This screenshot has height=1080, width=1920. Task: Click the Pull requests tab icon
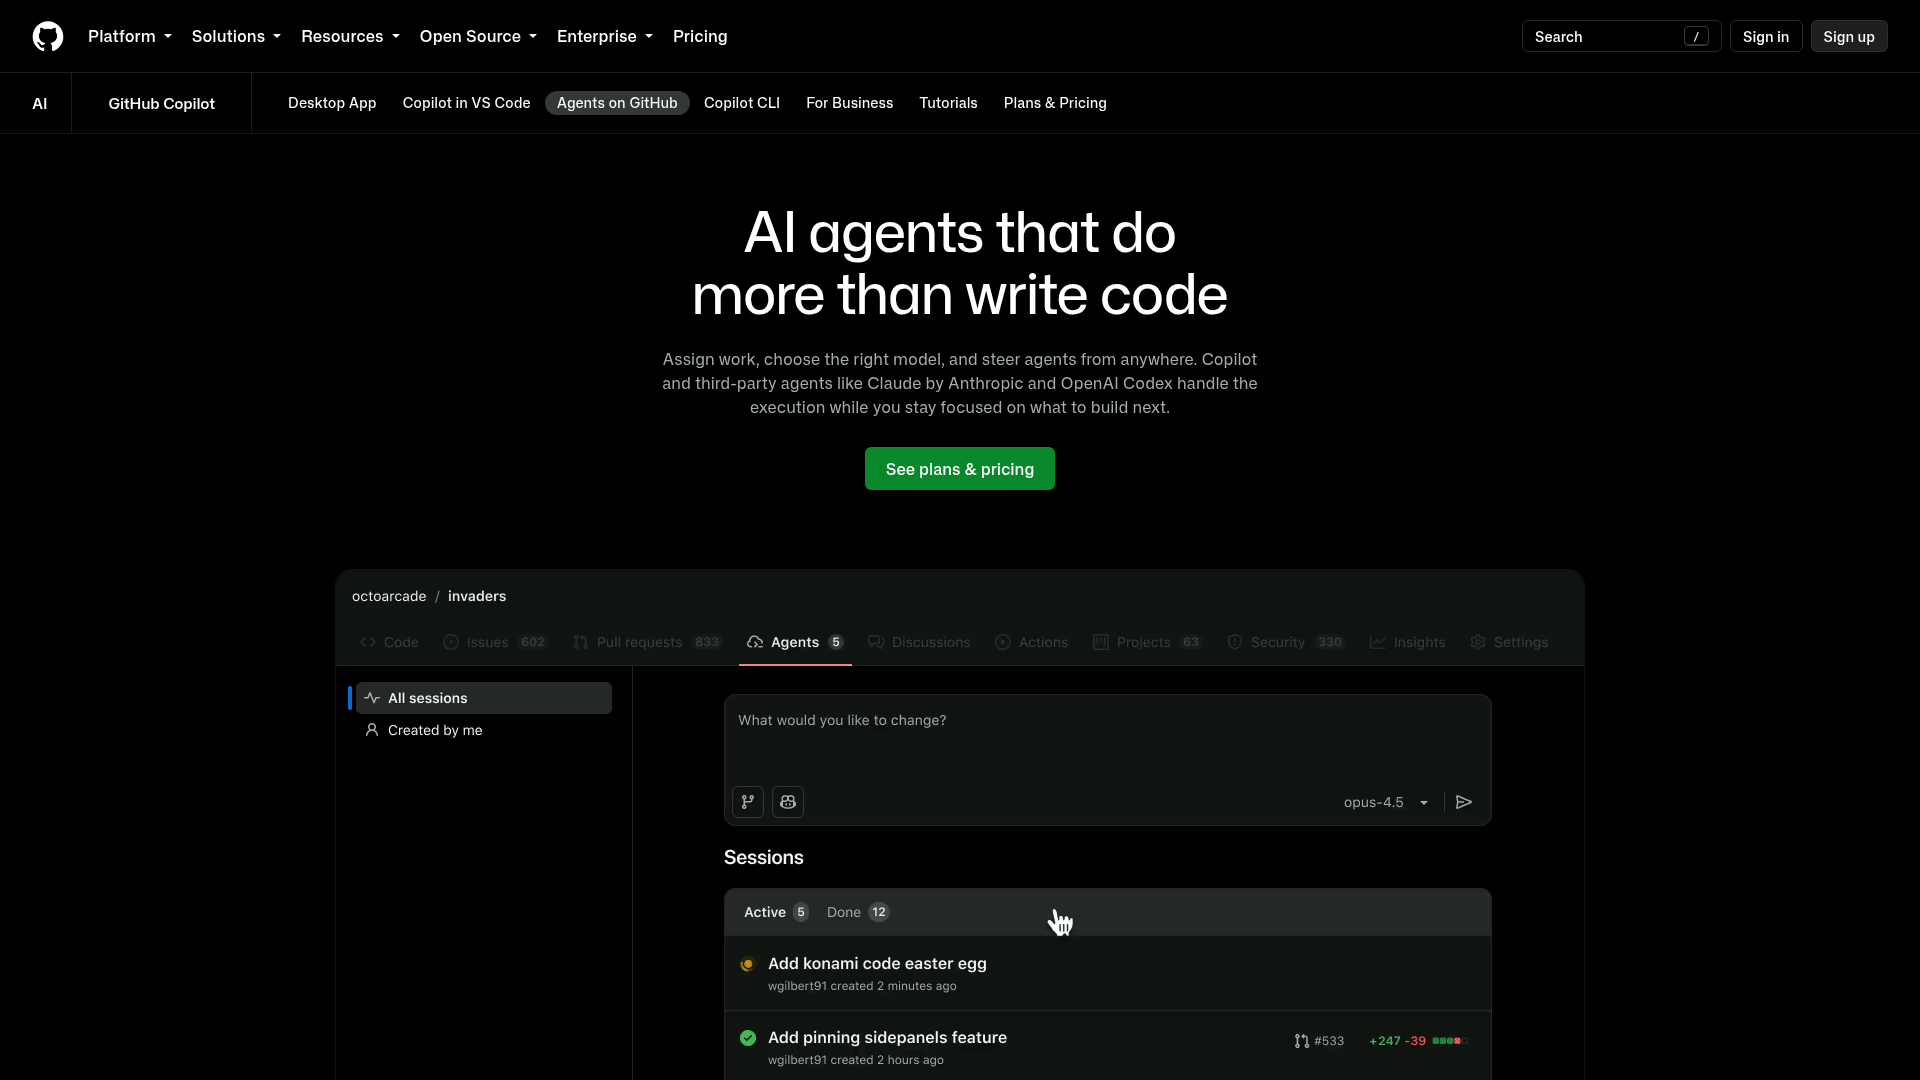tap(581, 642)
